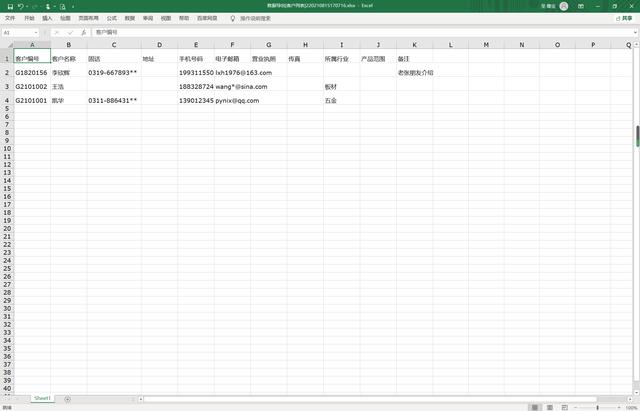Switch to Normal view icon
This screenshot has width=640, height=411.
[x=535, y=407]
